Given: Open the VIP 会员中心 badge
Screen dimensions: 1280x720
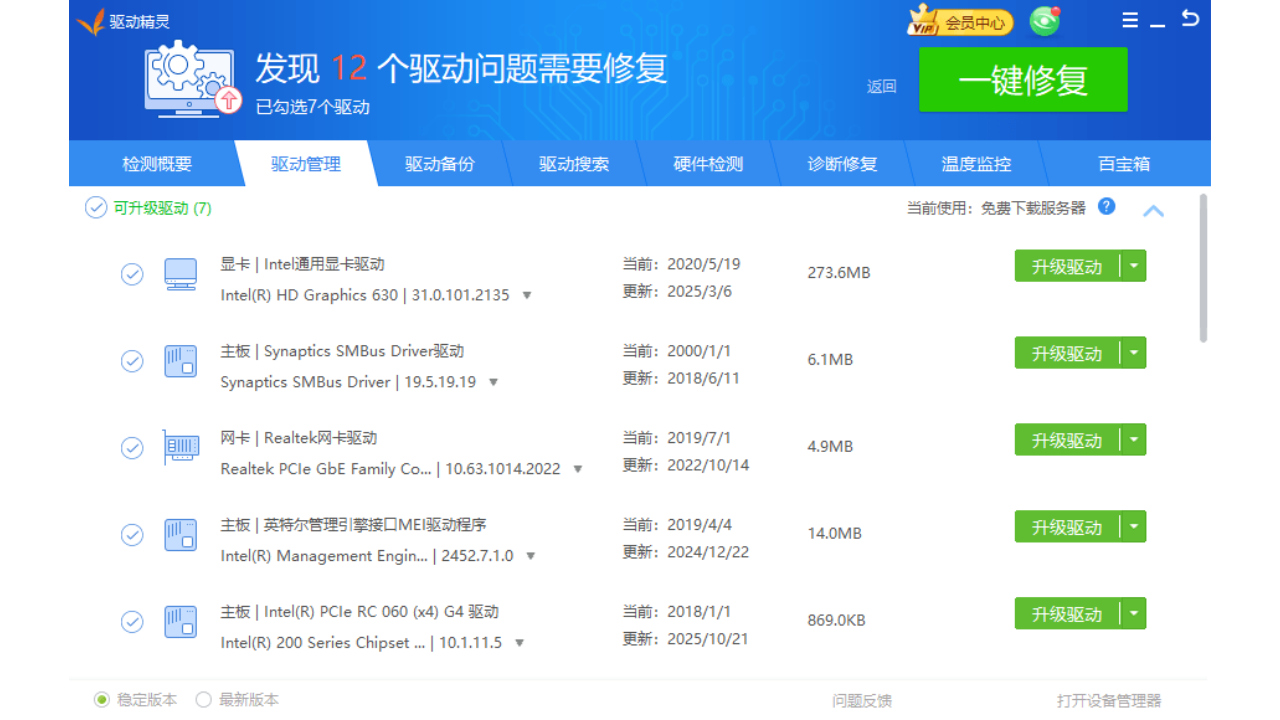Looking at the screenshot, I should pyautogui.click(x=960, y=21).
